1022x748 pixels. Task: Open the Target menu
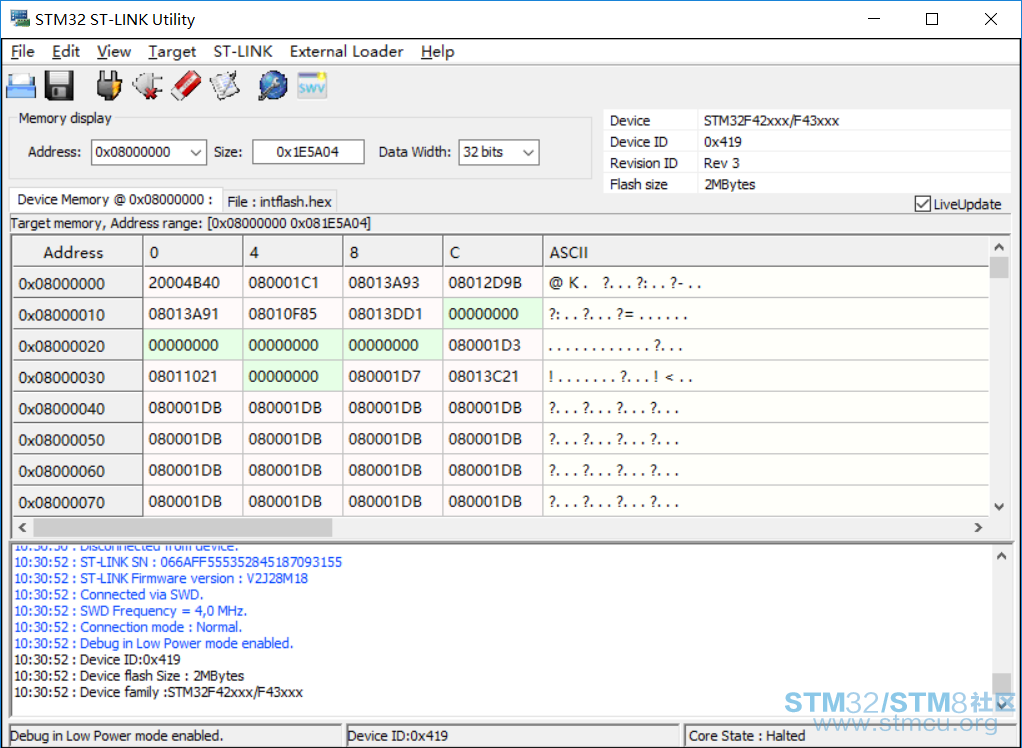pos(172,51)
